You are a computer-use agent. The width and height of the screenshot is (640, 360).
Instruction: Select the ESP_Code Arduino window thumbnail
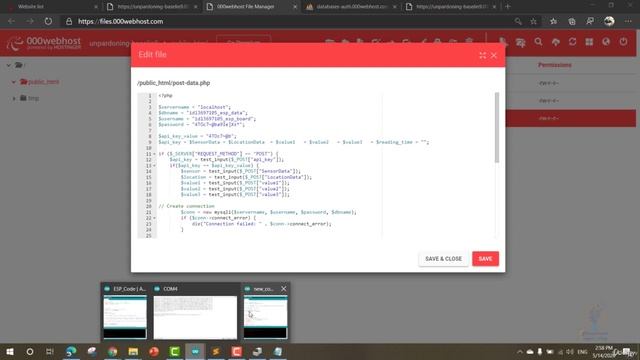pos(125,317)
